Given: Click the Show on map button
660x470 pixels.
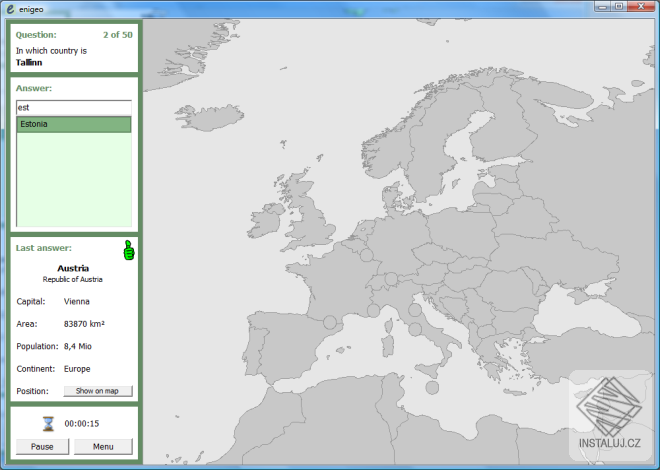Looking at the screenshot, I should (98, 391).
